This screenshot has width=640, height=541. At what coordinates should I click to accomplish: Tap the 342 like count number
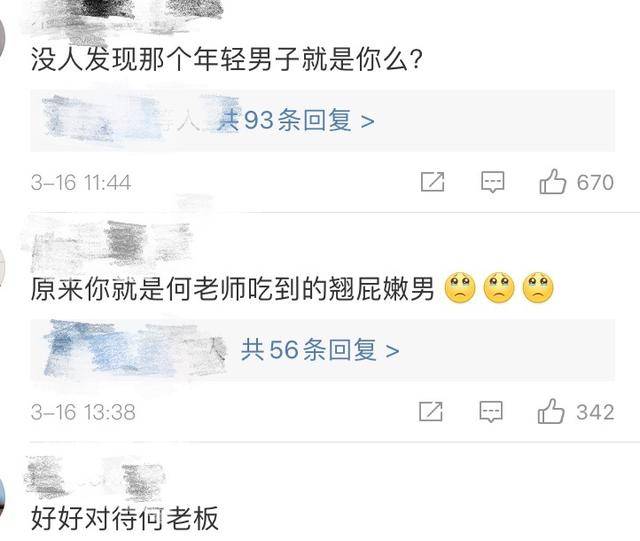(595, 412)
